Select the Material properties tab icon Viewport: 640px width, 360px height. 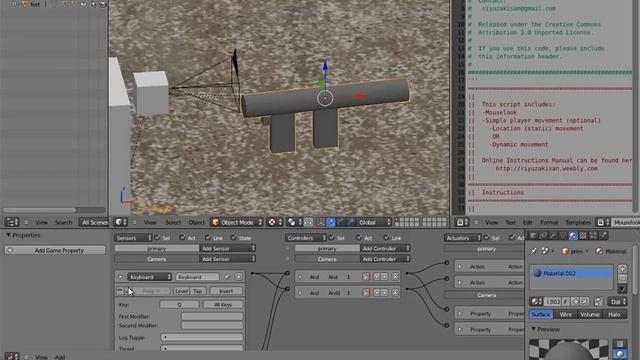pyautogui.click(x=573, y=236)
